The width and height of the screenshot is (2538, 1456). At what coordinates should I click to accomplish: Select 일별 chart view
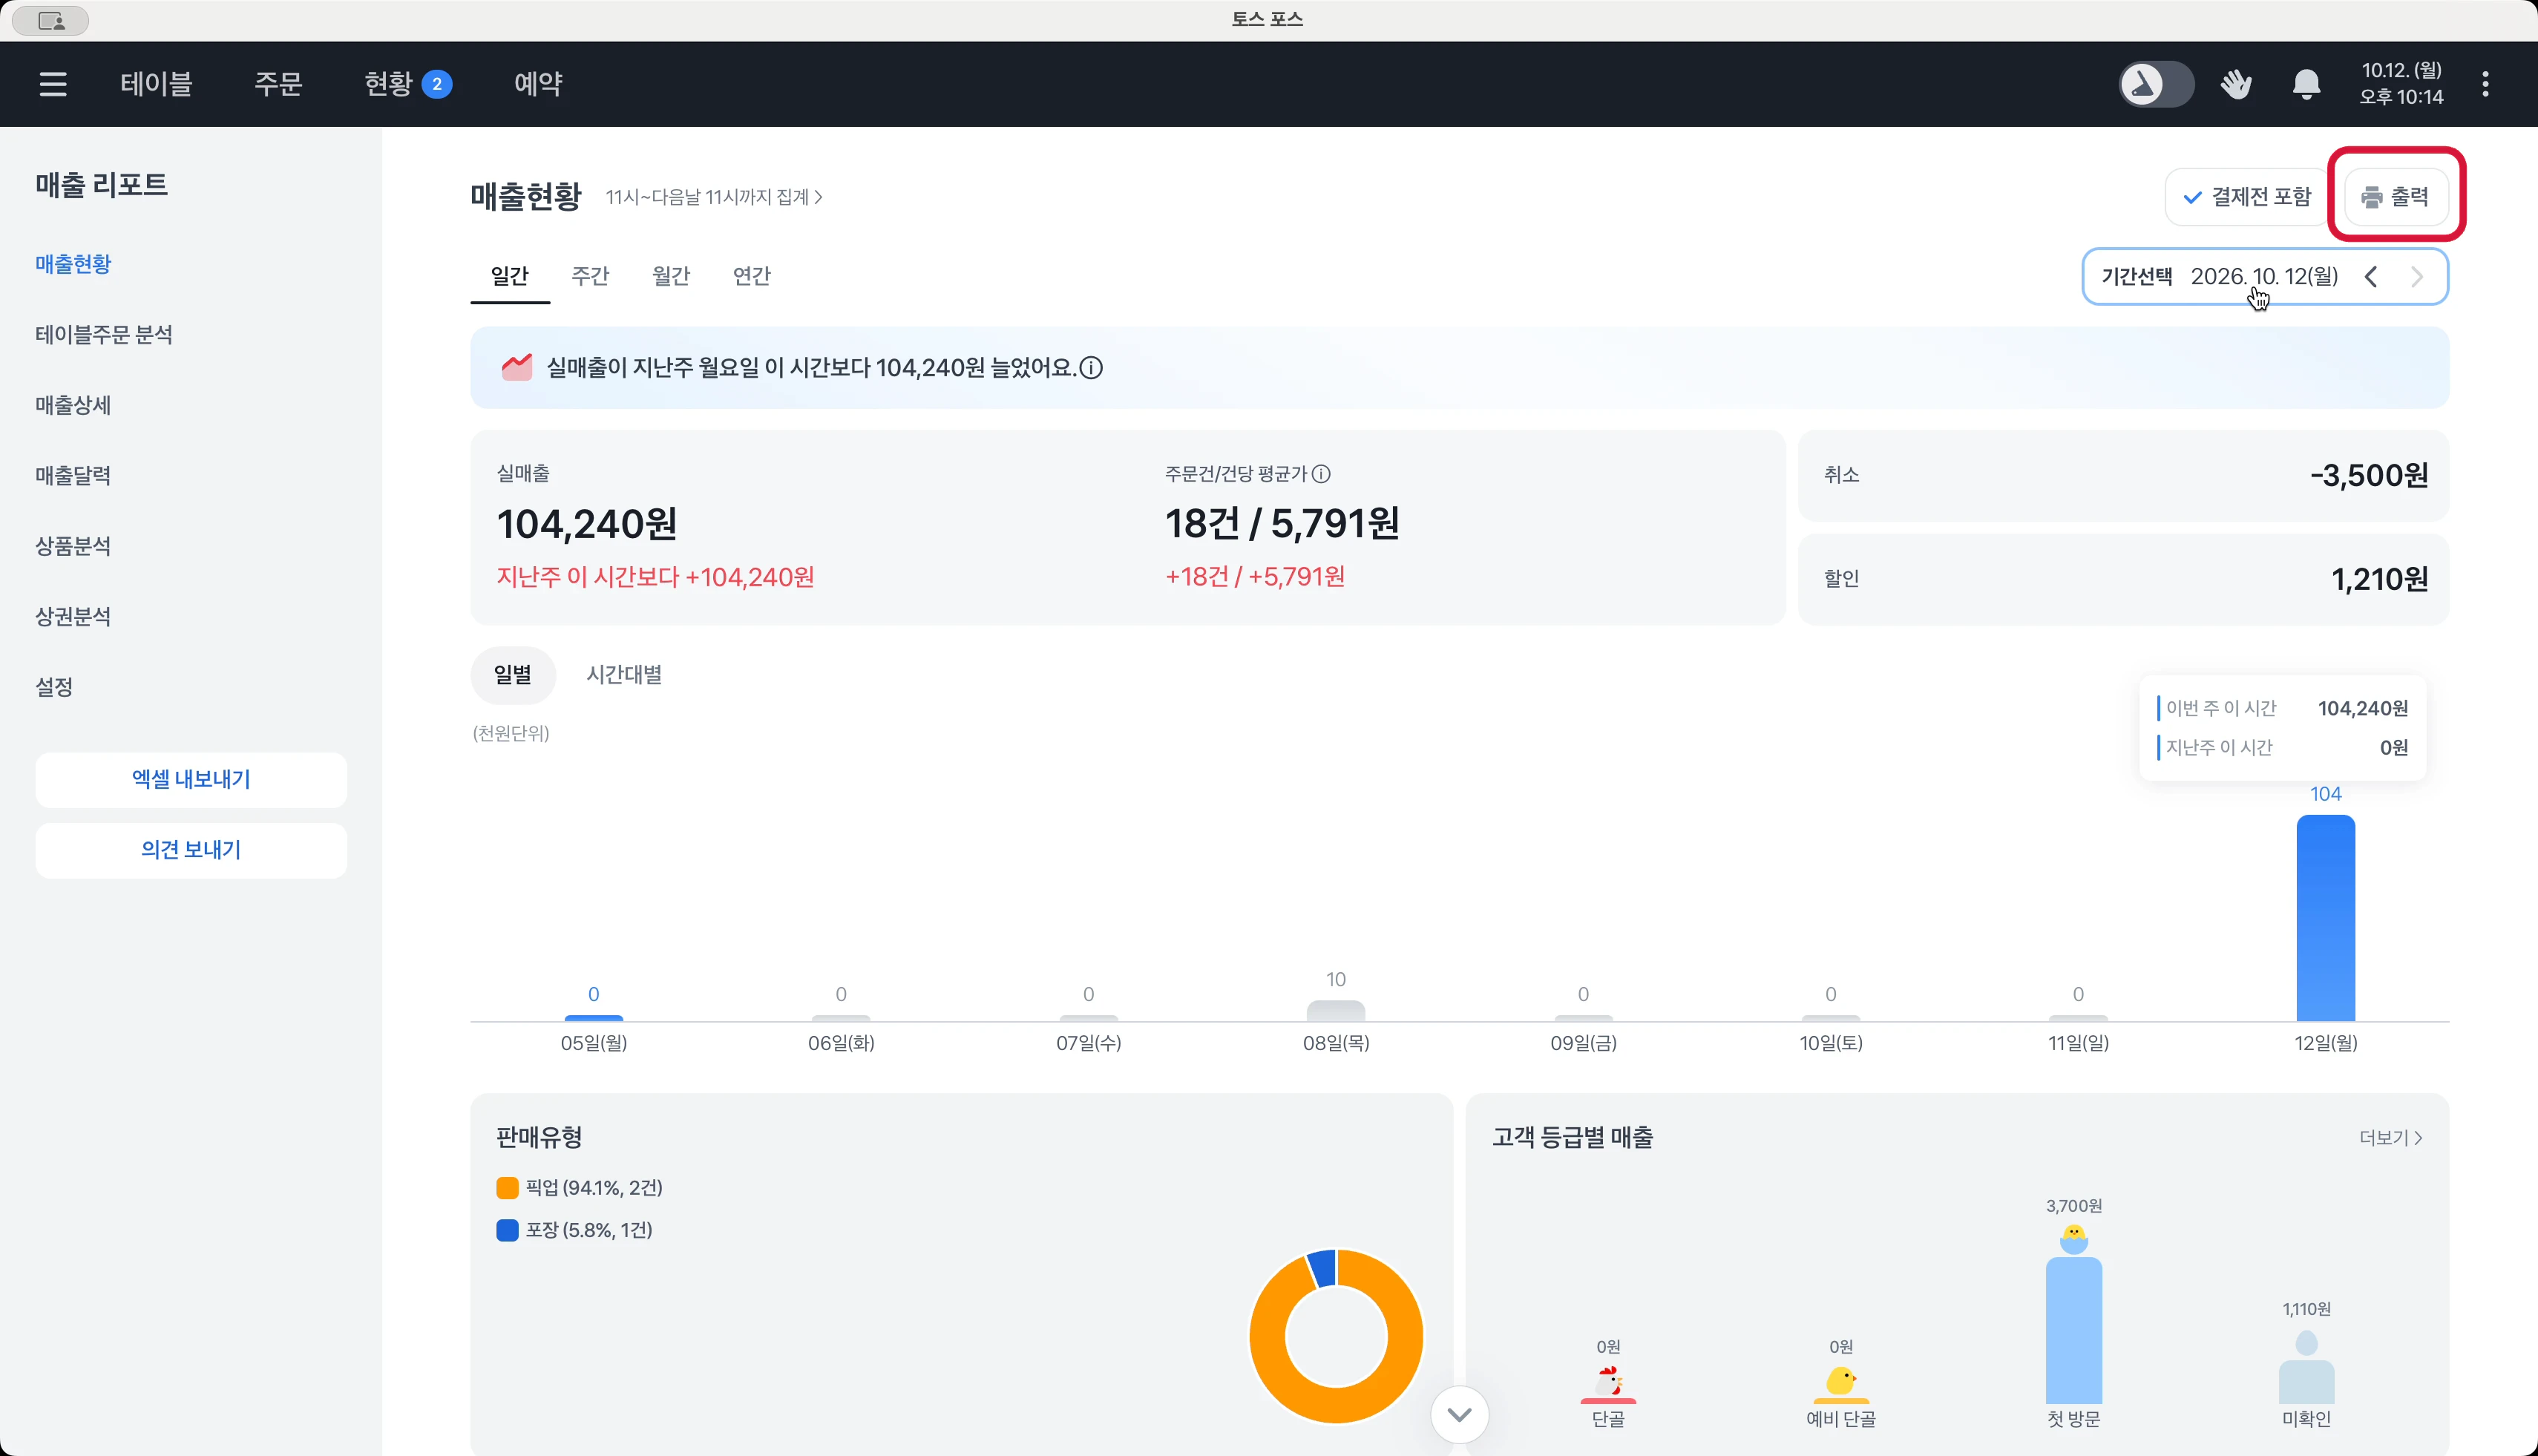coord(513,675)
